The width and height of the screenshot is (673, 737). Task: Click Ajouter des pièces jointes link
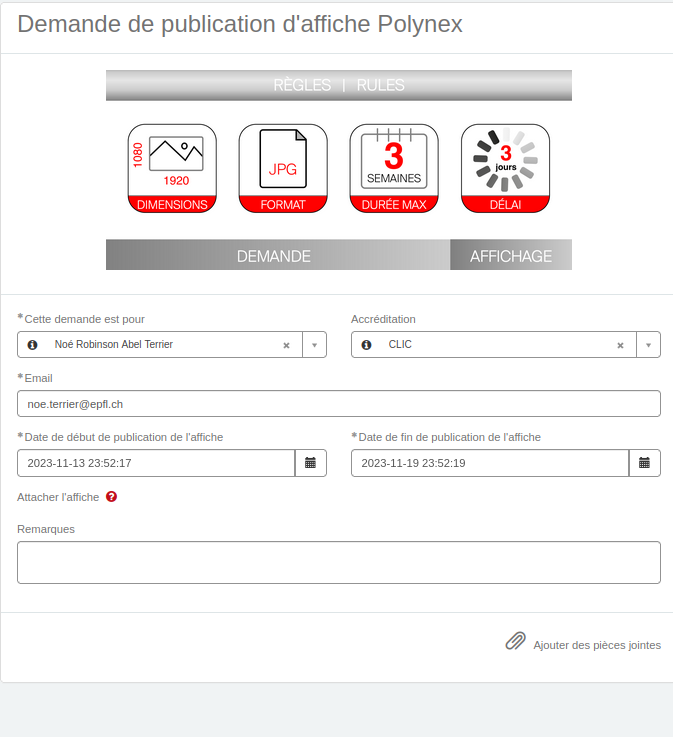[x=596, y=645]
